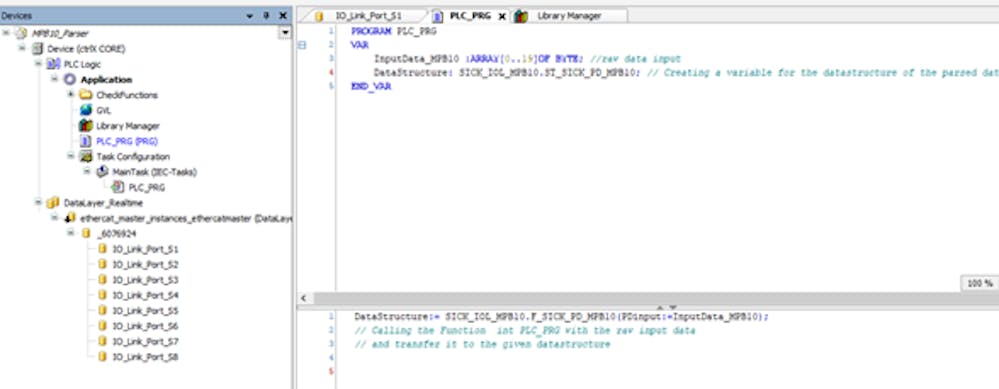Click the _6076924 node icon
The height and width of the screenshot is (389, 999).
click(86, 234)
